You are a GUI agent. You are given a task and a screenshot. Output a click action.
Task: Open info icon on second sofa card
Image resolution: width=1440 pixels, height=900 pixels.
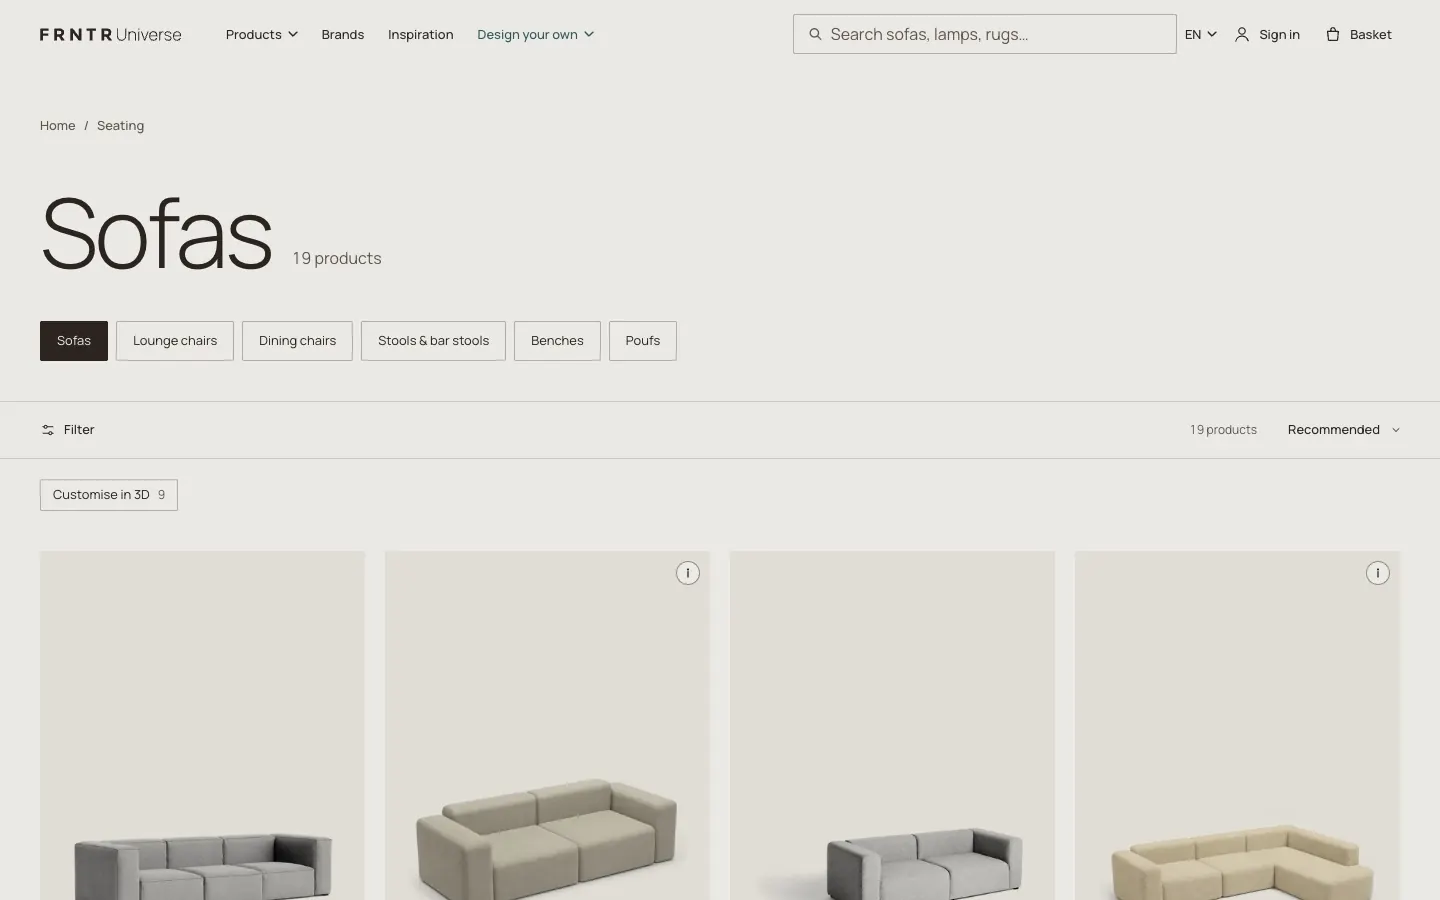(x=688, y=573)
